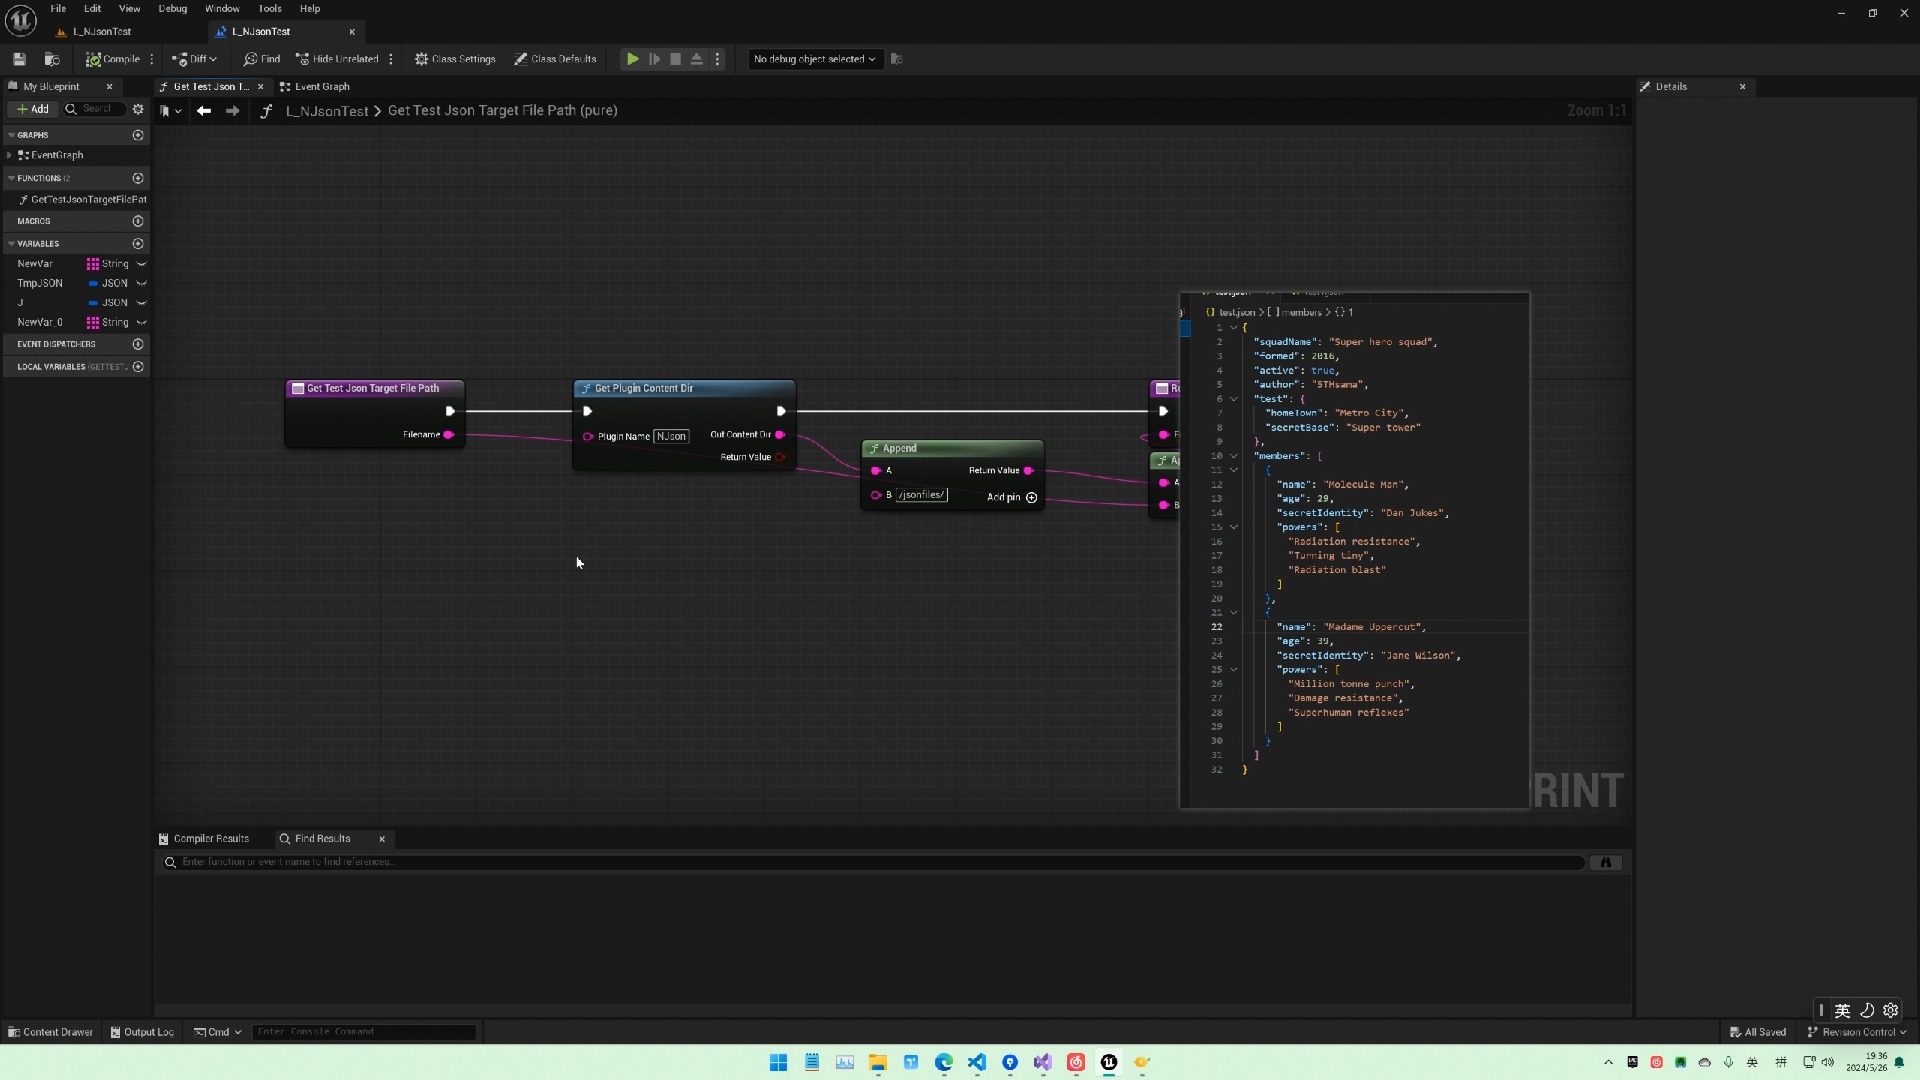This screenshot has width=1920, height=1080.
Task: Open the Content Drawer
Action: (50, 1032)
